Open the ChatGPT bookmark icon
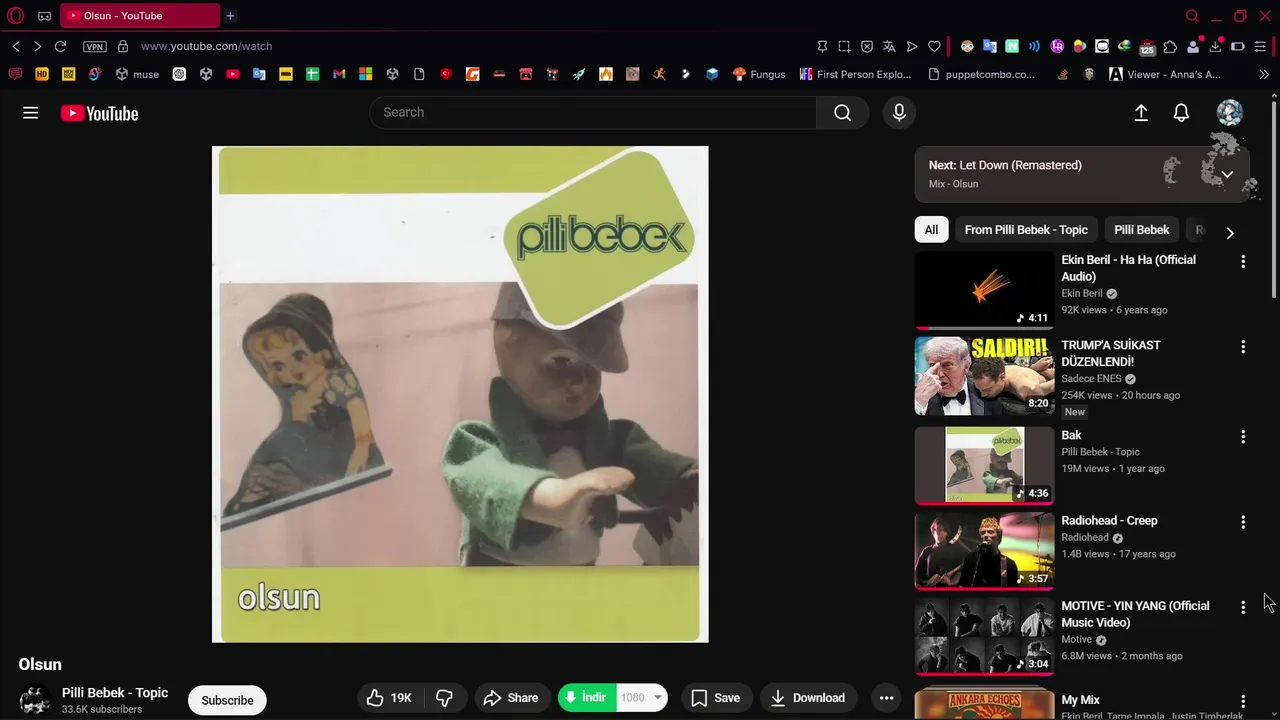Image resolution: width=1280 pixels, height=720 pixels. (179, 74)
